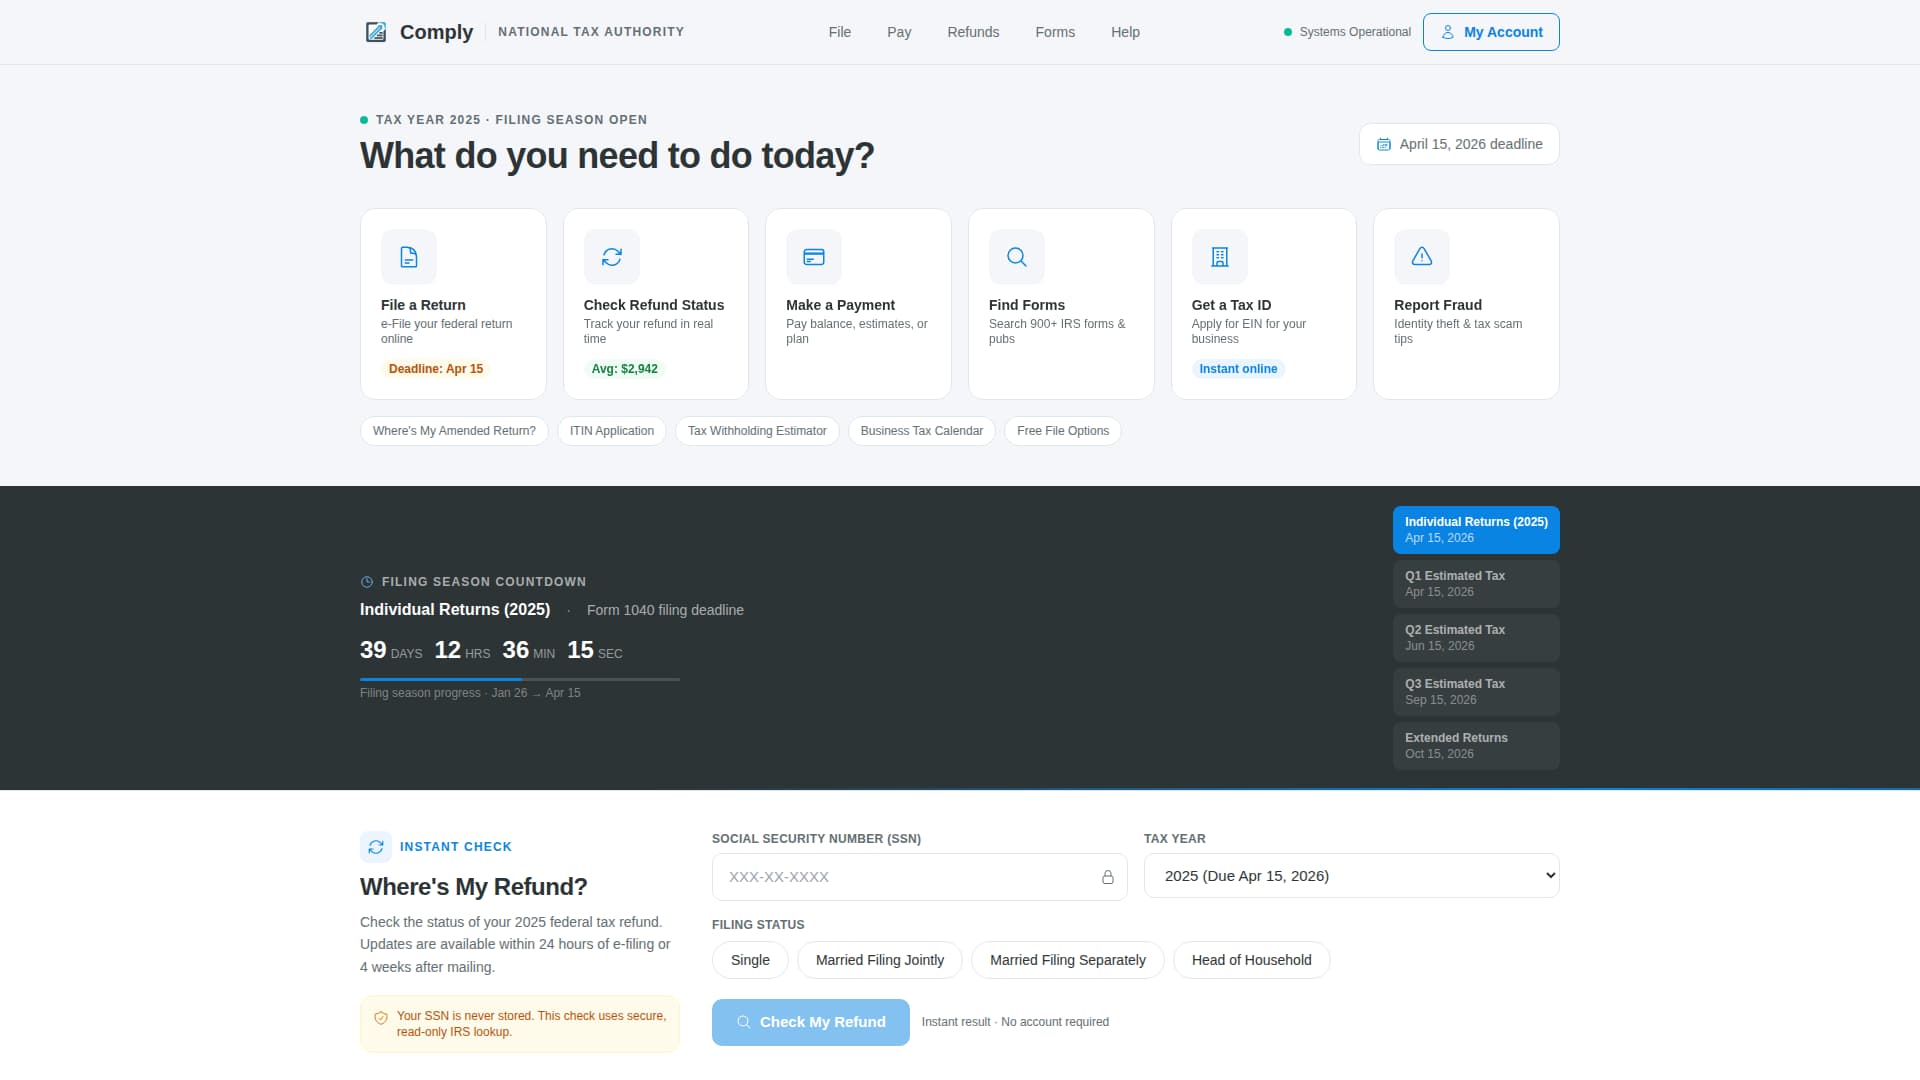Image resolution: width=1920 pixels, height=1080 pixels.
Task: Open the Pay menu
Action: (899, 32)
